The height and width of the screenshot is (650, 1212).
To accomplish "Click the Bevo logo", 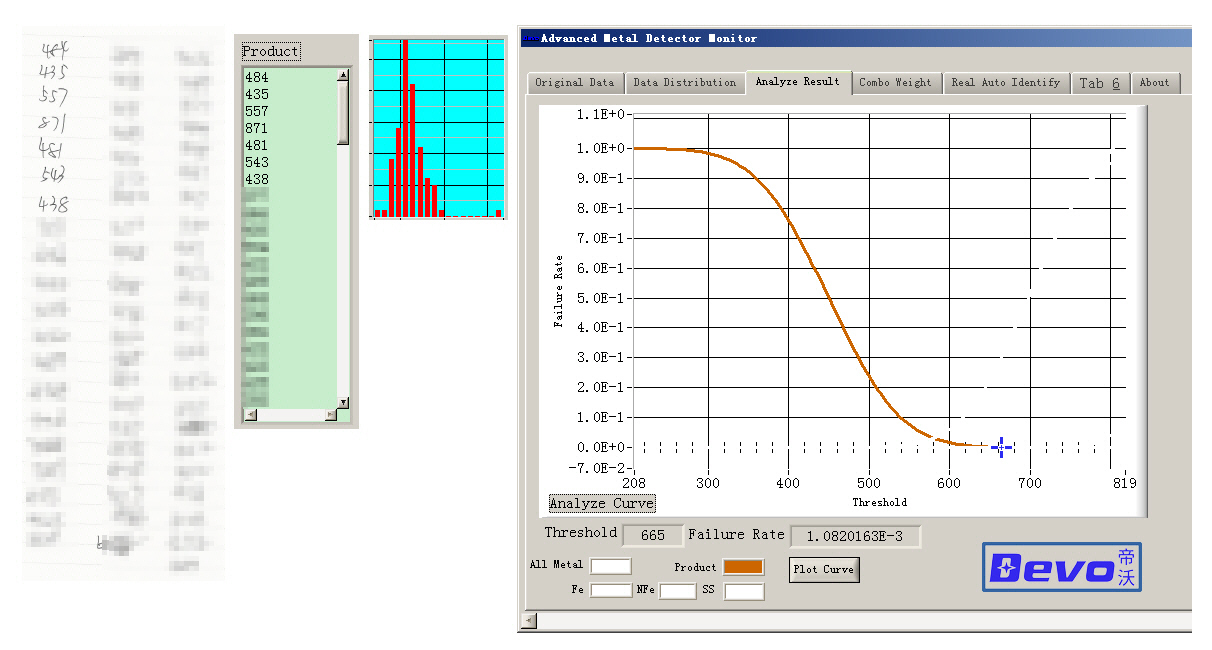I will point(1061,567).
